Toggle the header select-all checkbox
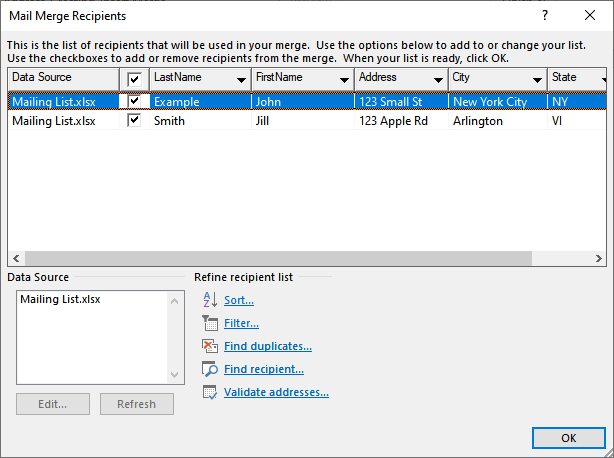The height and width of the screenshot is (458, 614). point(134,80)
